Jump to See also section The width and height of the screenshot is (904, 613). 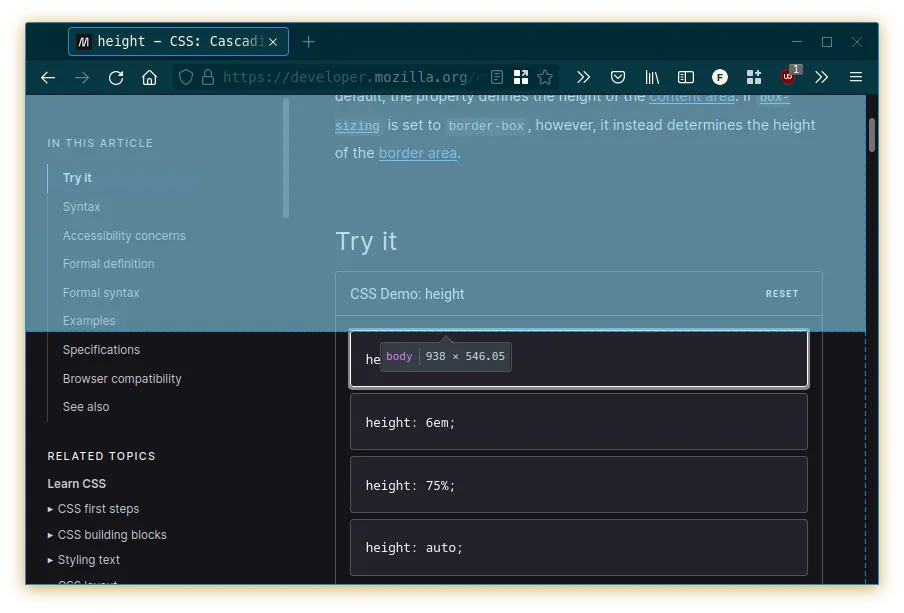point(86,407)
